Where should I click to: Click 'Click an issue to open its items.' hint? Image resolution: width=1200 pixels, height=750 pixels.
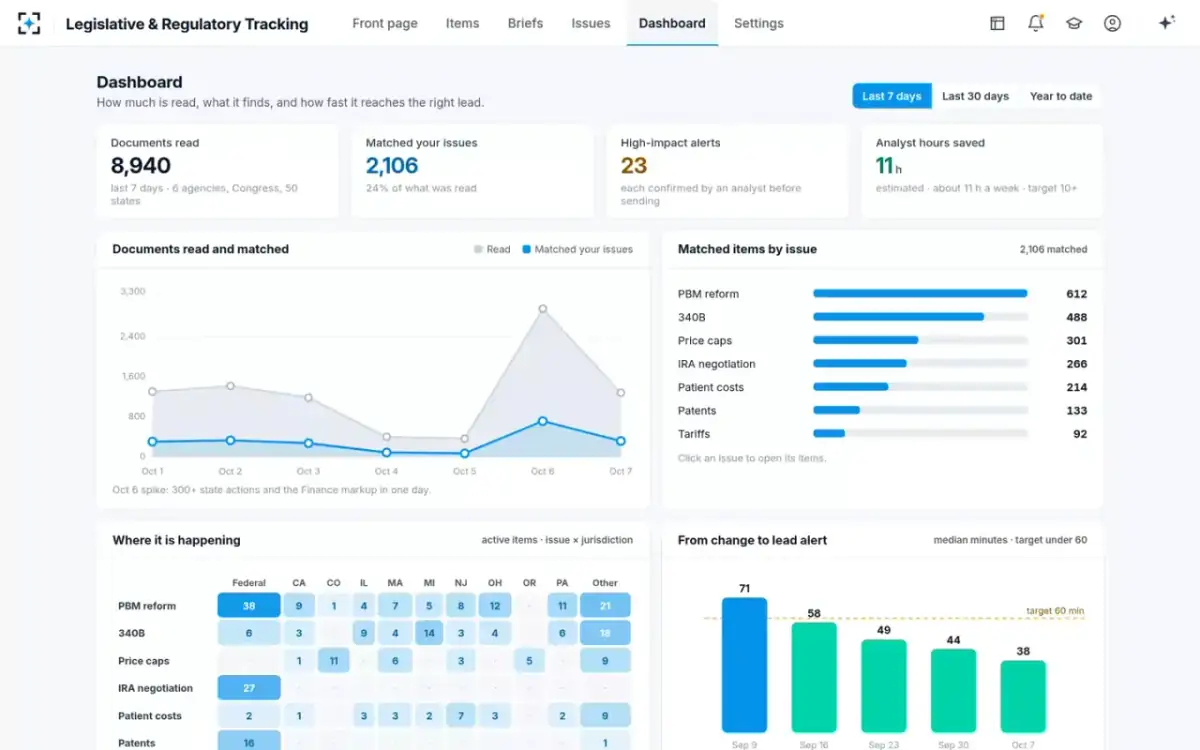click(752, 458)
